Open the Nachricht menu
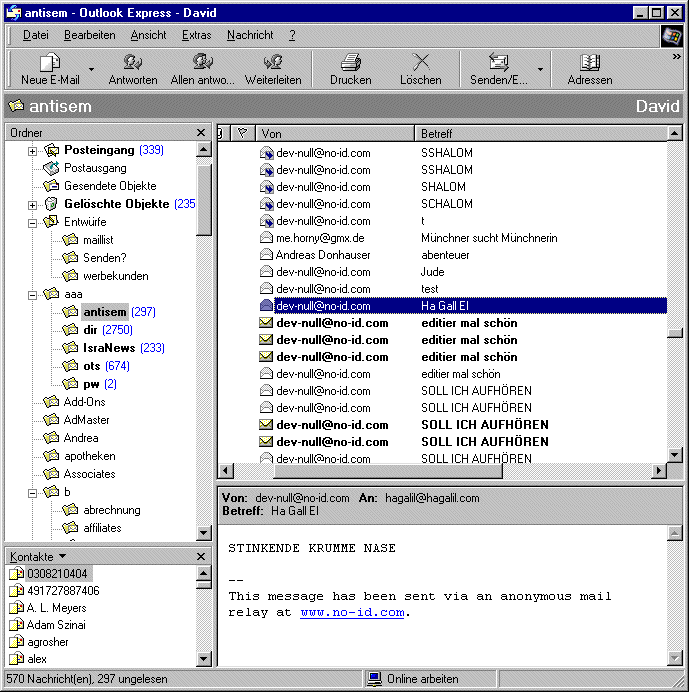The height and width of the screenshot is (692, 689). click(x=250, y=35)
